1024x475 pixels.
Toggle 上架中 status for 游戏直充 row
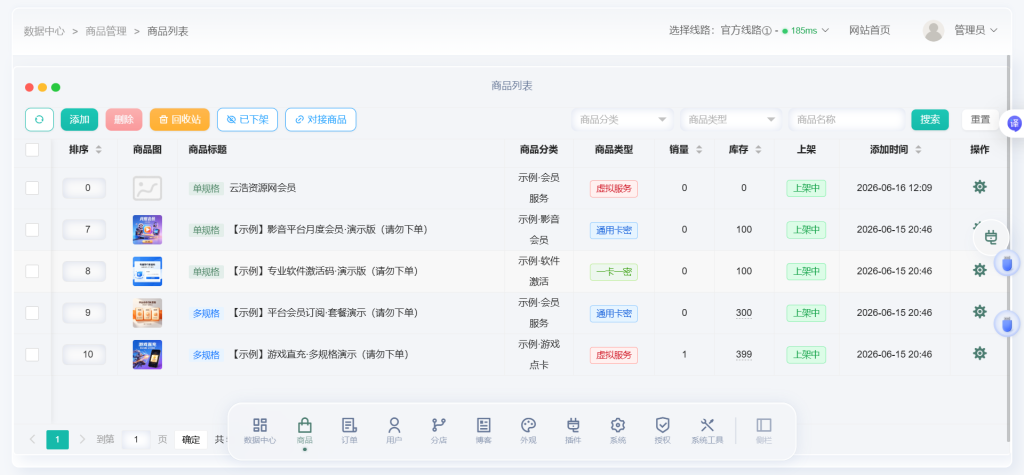pos(806,355)
